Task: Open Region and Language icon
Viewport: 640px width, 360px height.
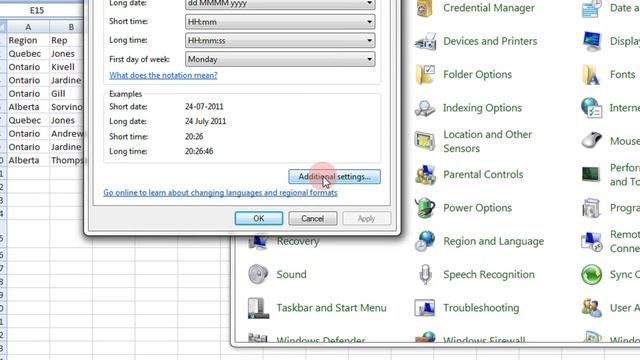Action: click(425, 241)
